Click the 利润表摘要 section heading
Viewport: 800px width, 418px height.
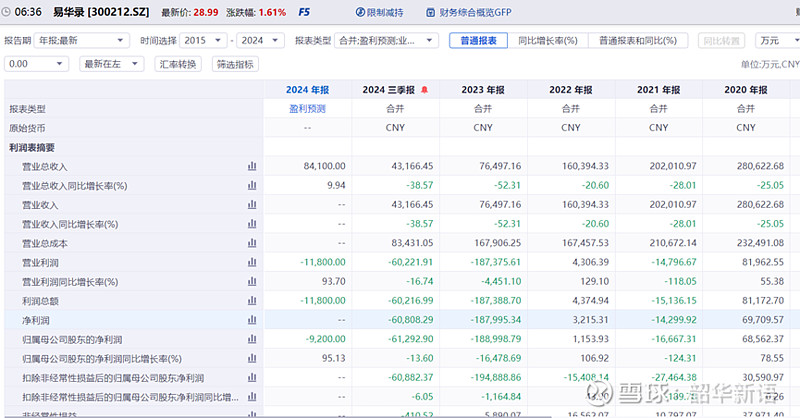point(32,147)
